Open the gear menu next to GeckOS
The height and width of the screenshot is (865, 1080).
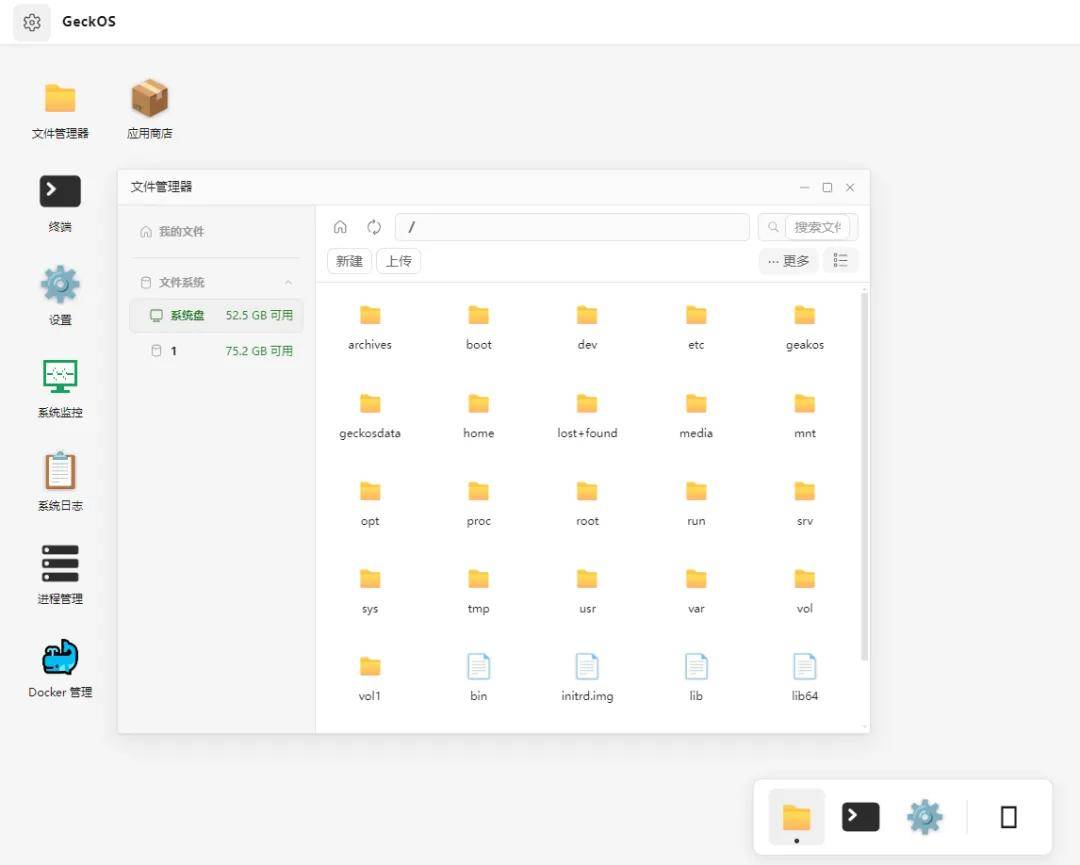pos(32,22)
